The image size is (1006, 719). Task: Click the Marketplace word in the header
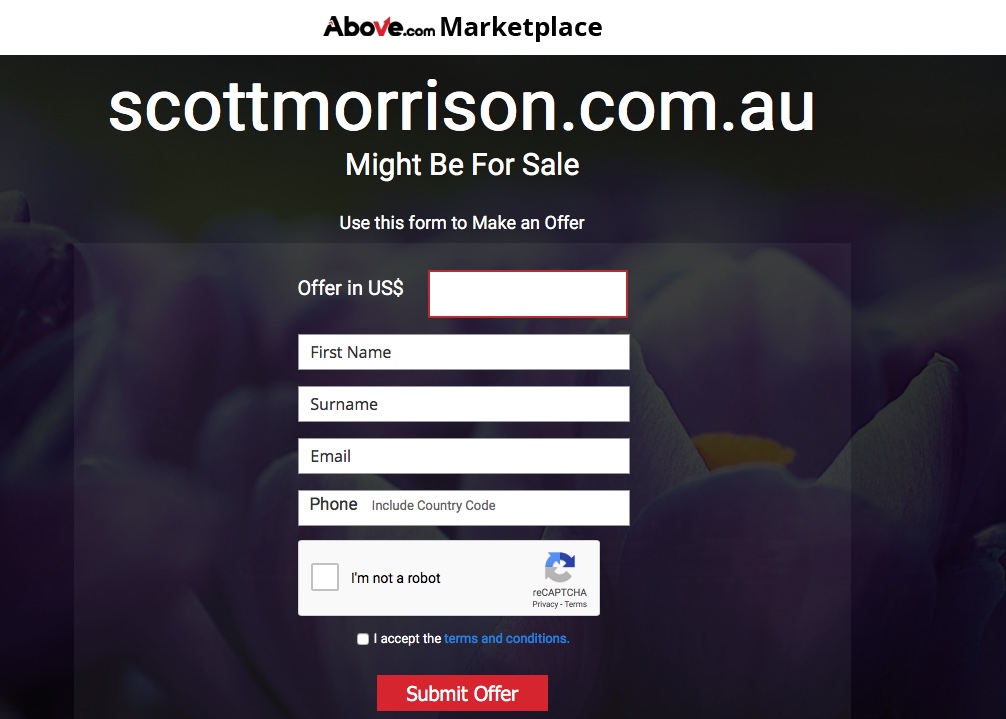pos(521,28)
